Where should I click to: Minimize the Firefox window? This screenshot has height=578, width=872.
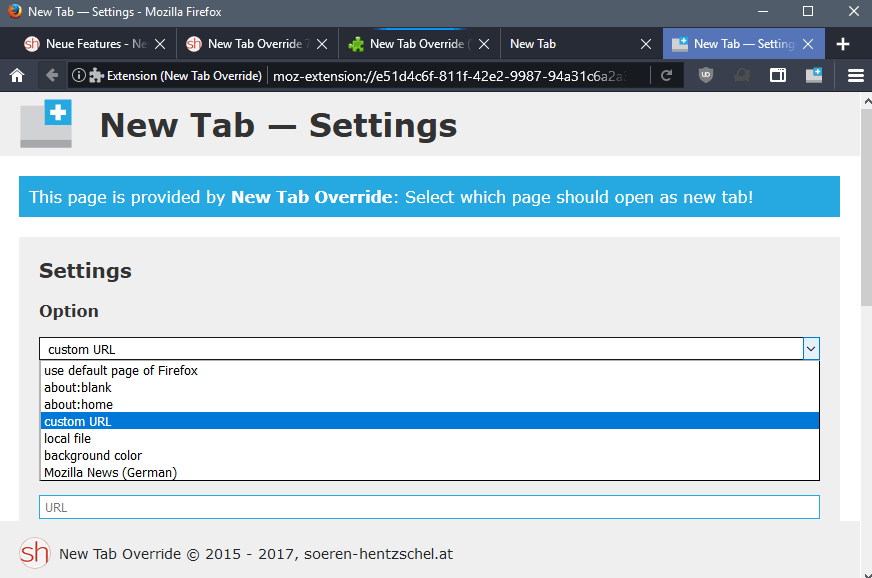coord(763,11)
